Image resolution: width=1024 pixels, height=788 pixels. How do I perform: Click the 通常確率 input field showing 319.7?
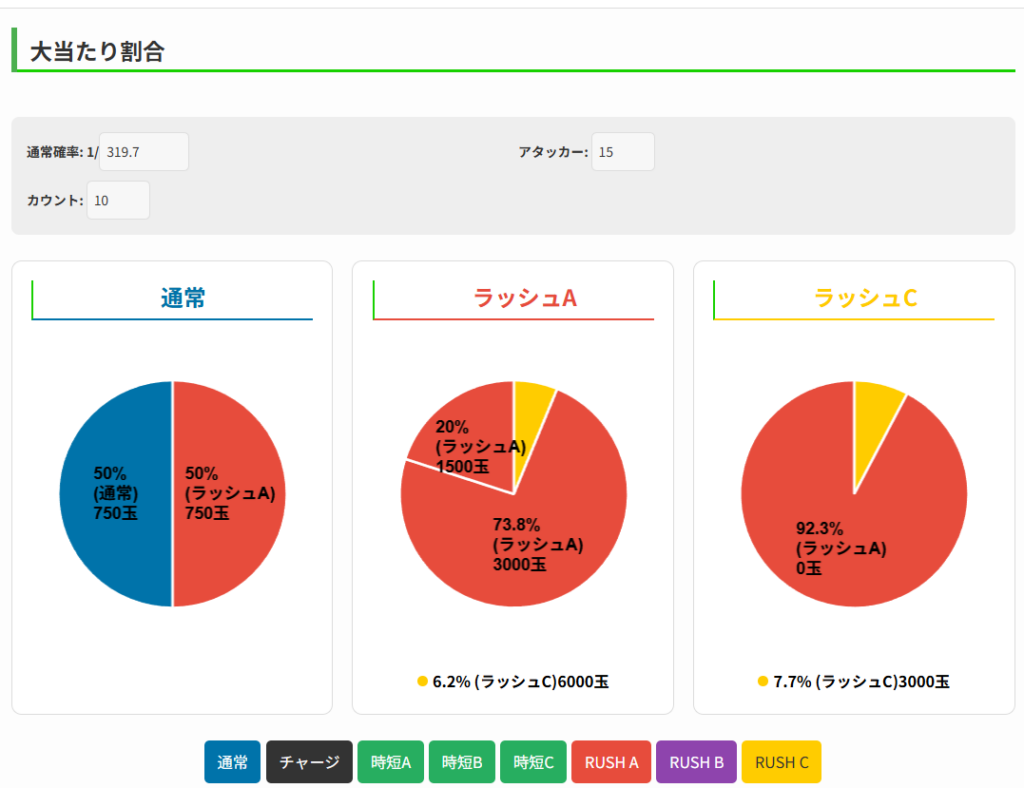[x=143, y=152]
